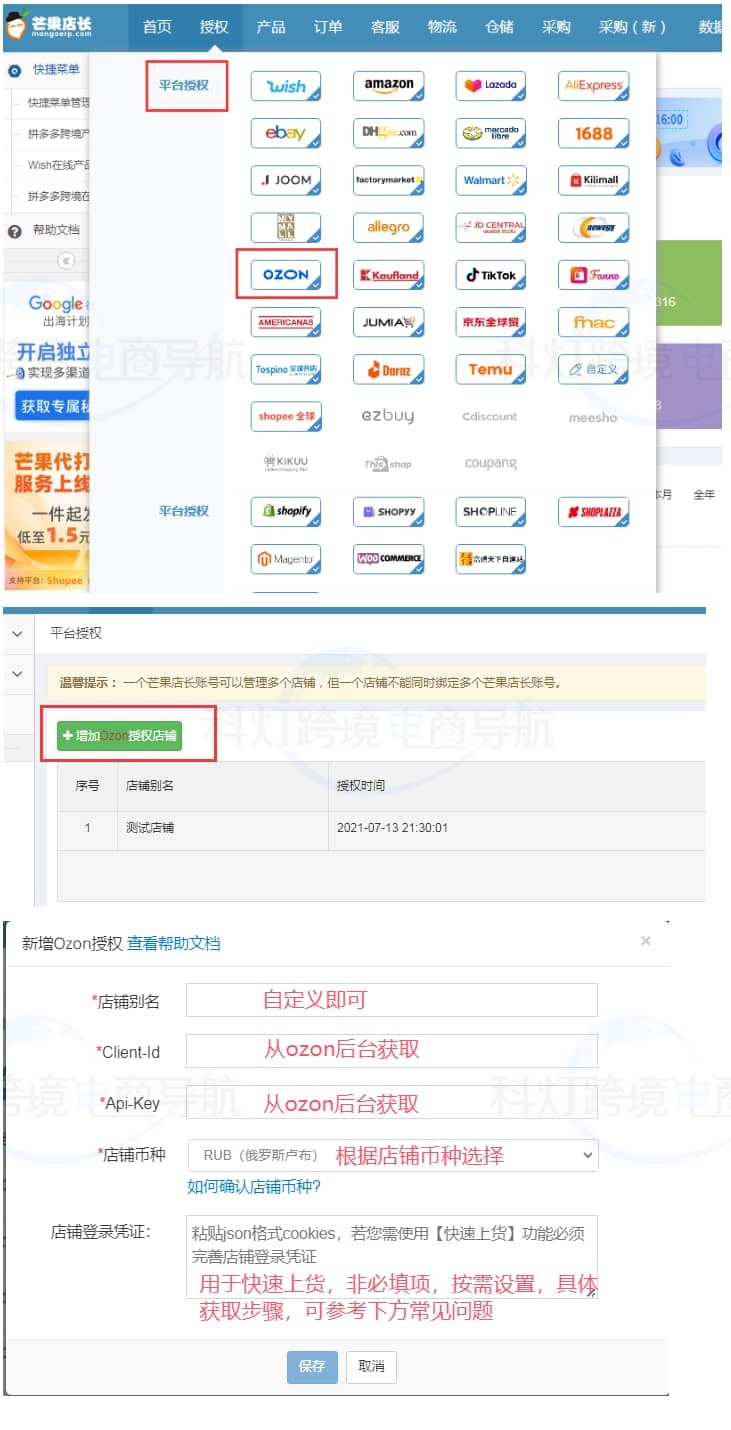Open the 查看帮助文档 link

click(x=174, y=943)
